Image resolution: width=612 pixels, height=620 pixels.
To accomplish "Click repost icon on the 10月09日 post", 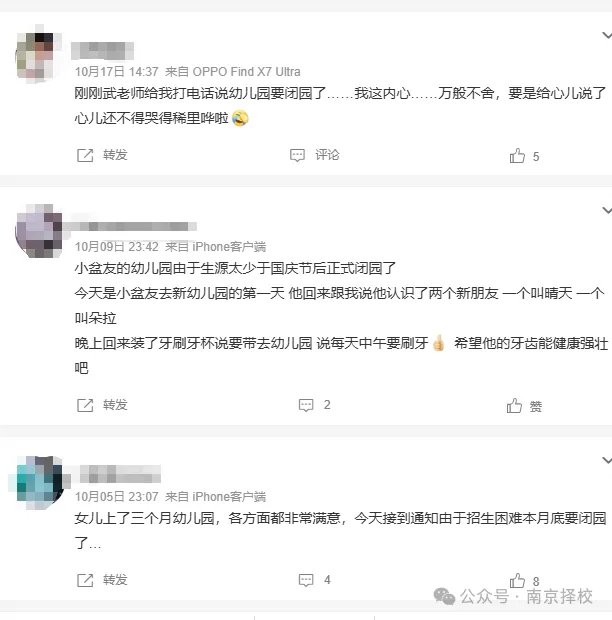I will pos(85,405).
